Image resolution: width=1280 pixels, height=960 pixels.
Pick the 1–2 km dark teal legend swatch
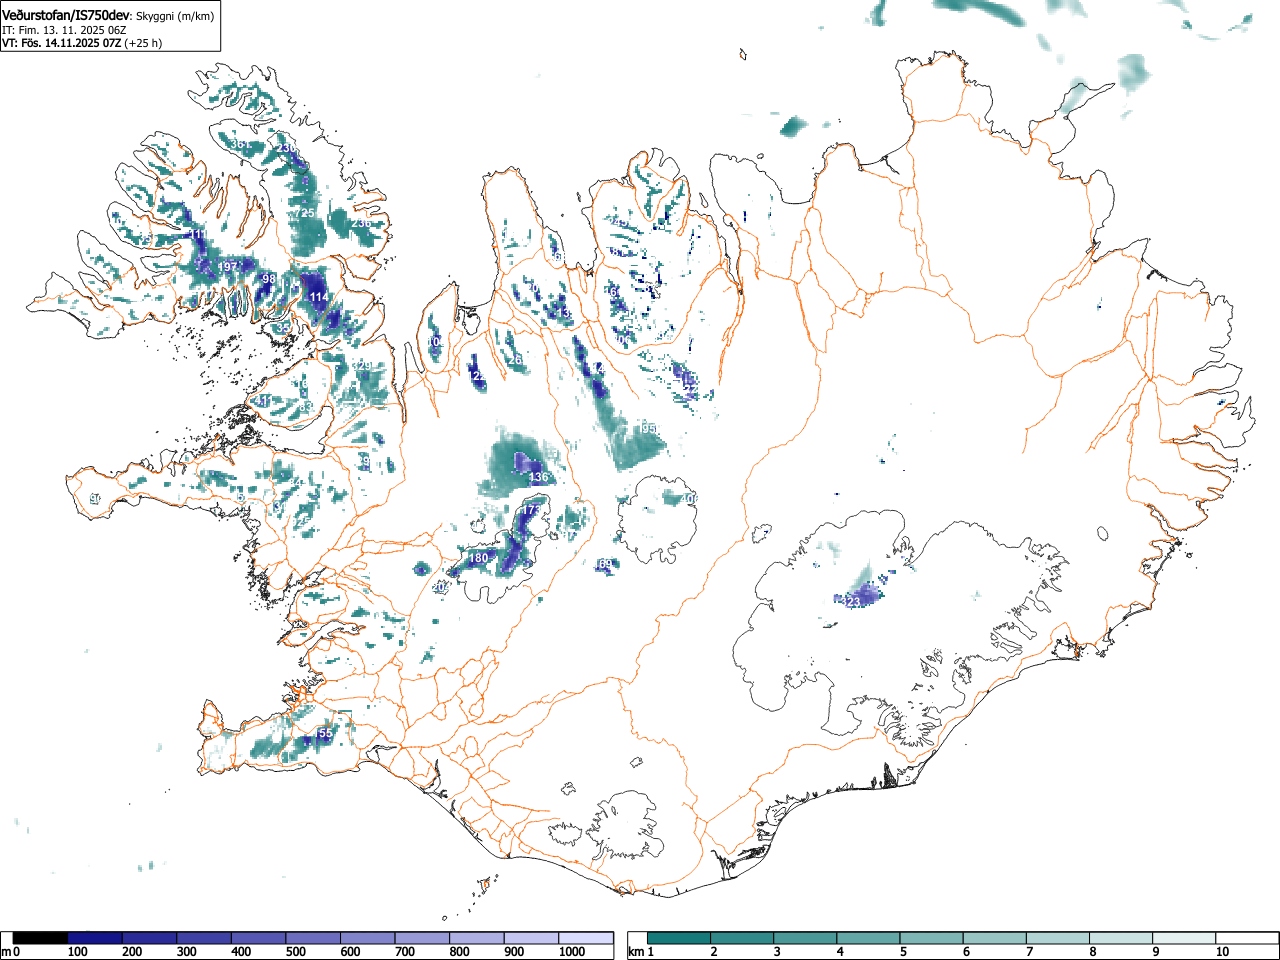pos(679,938)
